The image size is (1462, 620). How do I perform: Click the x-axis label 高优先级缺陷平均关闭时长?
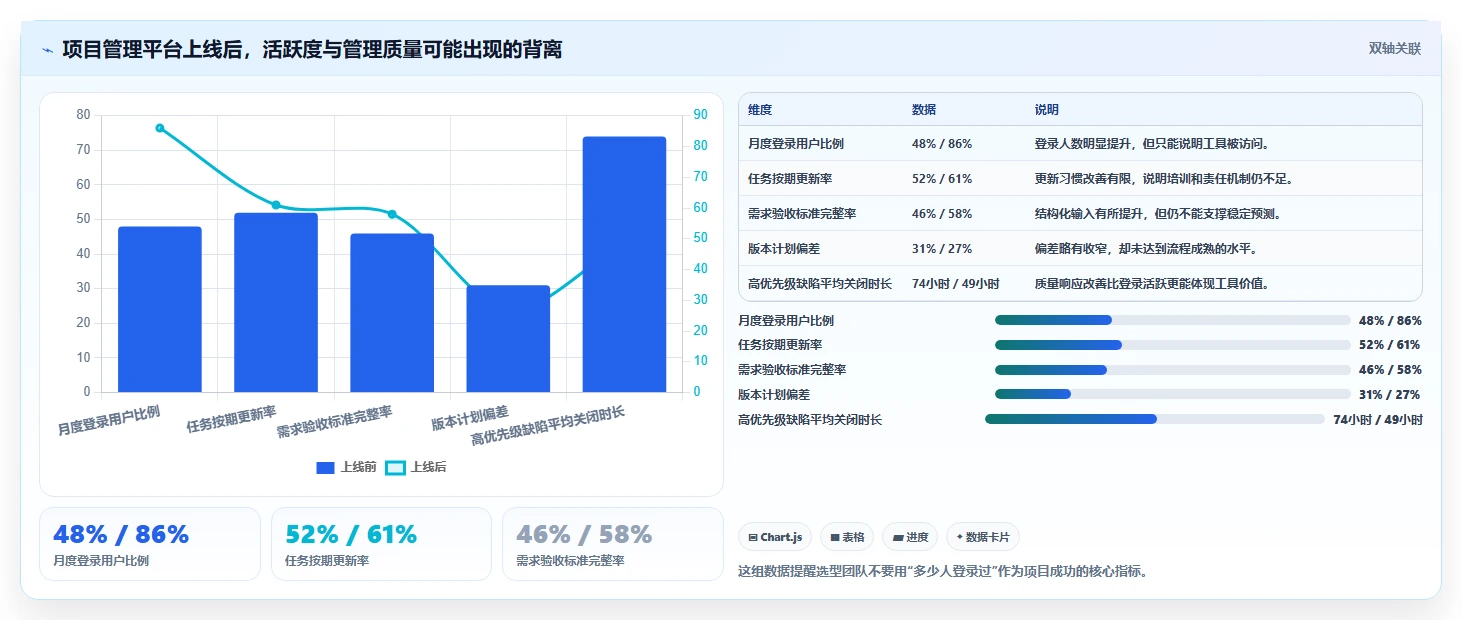coord(547,426)
